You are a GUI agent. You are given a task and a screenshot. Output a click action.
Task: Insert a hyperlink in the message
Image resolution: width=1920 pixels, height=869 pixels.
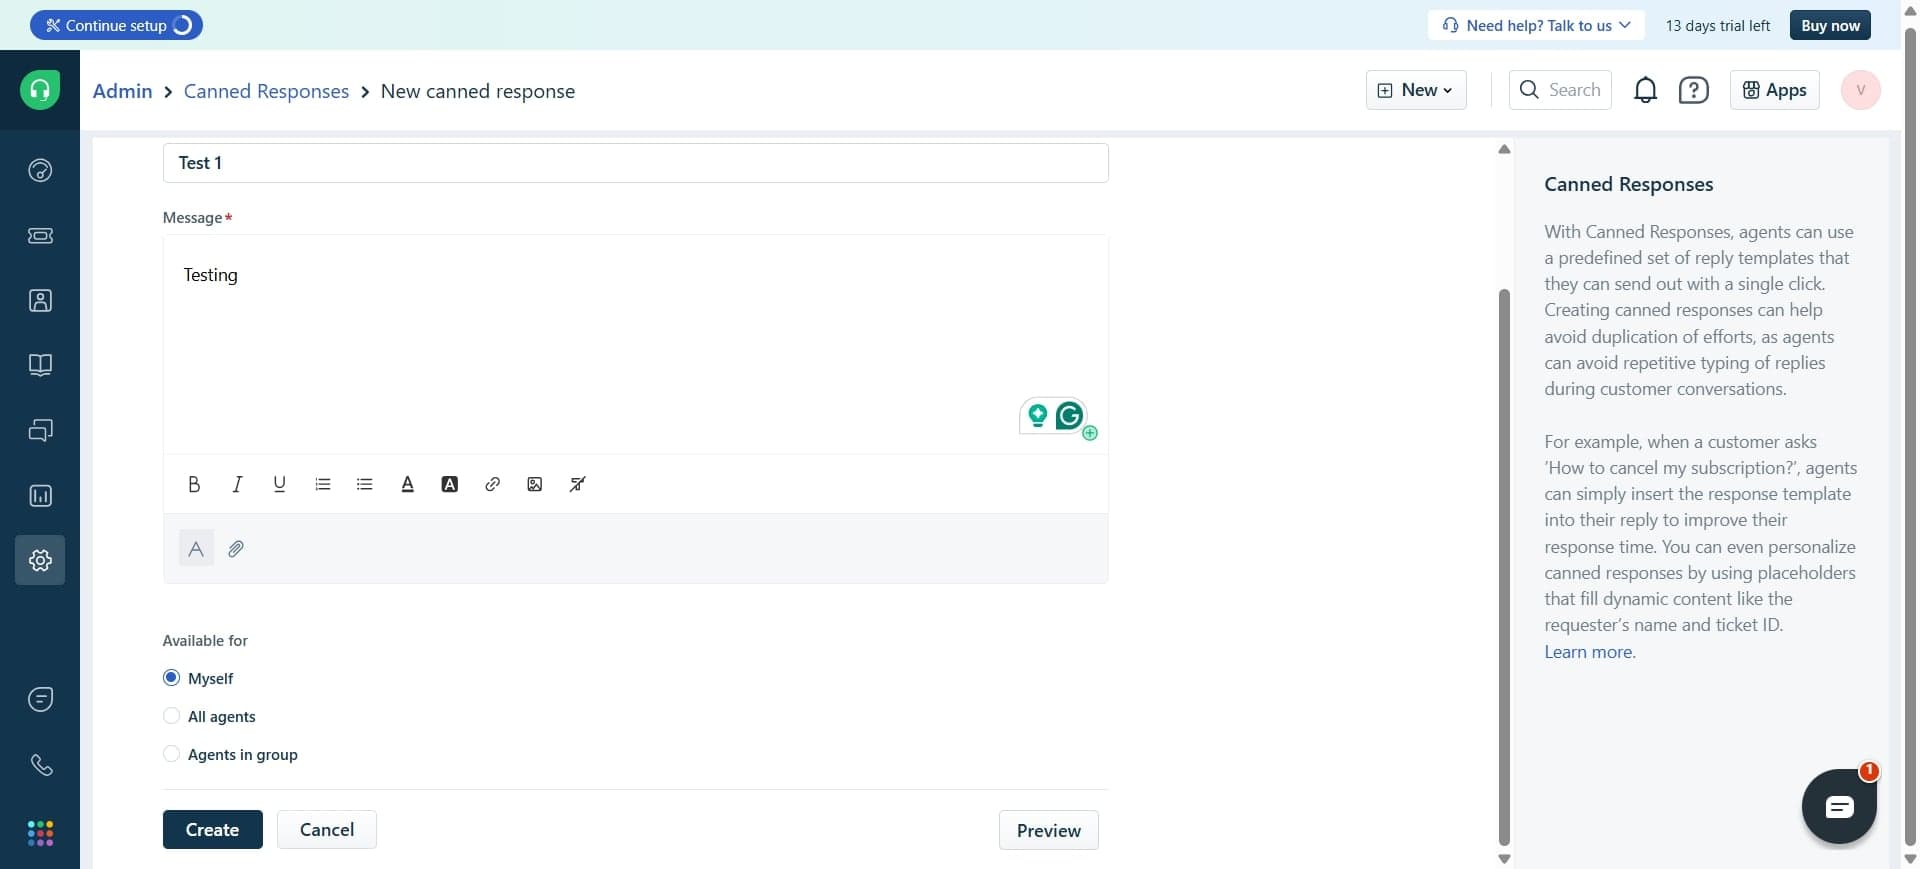(x=492, y=484)
